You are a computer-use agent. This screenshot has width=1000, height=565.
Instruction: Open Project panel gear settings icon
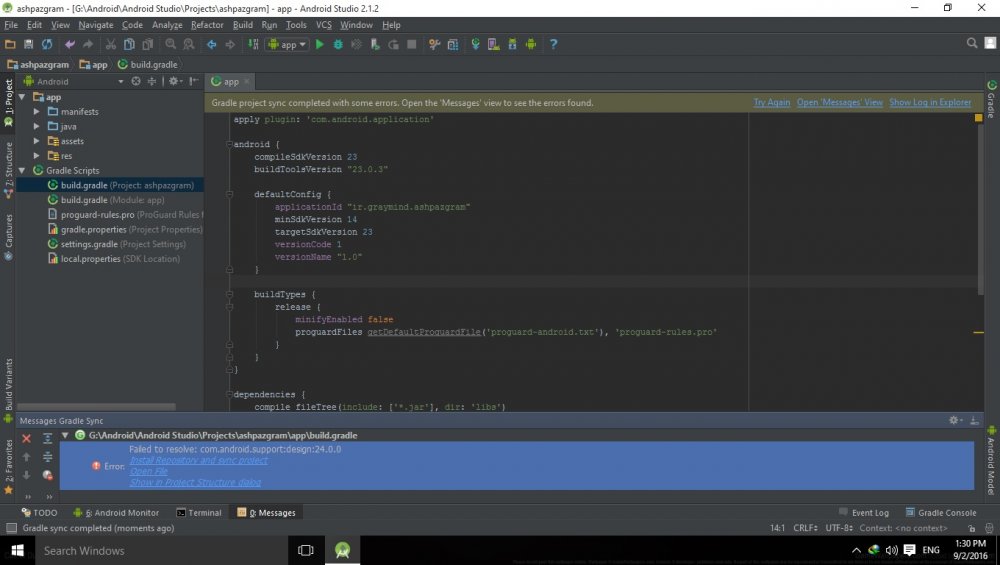[x=173, y=81]
